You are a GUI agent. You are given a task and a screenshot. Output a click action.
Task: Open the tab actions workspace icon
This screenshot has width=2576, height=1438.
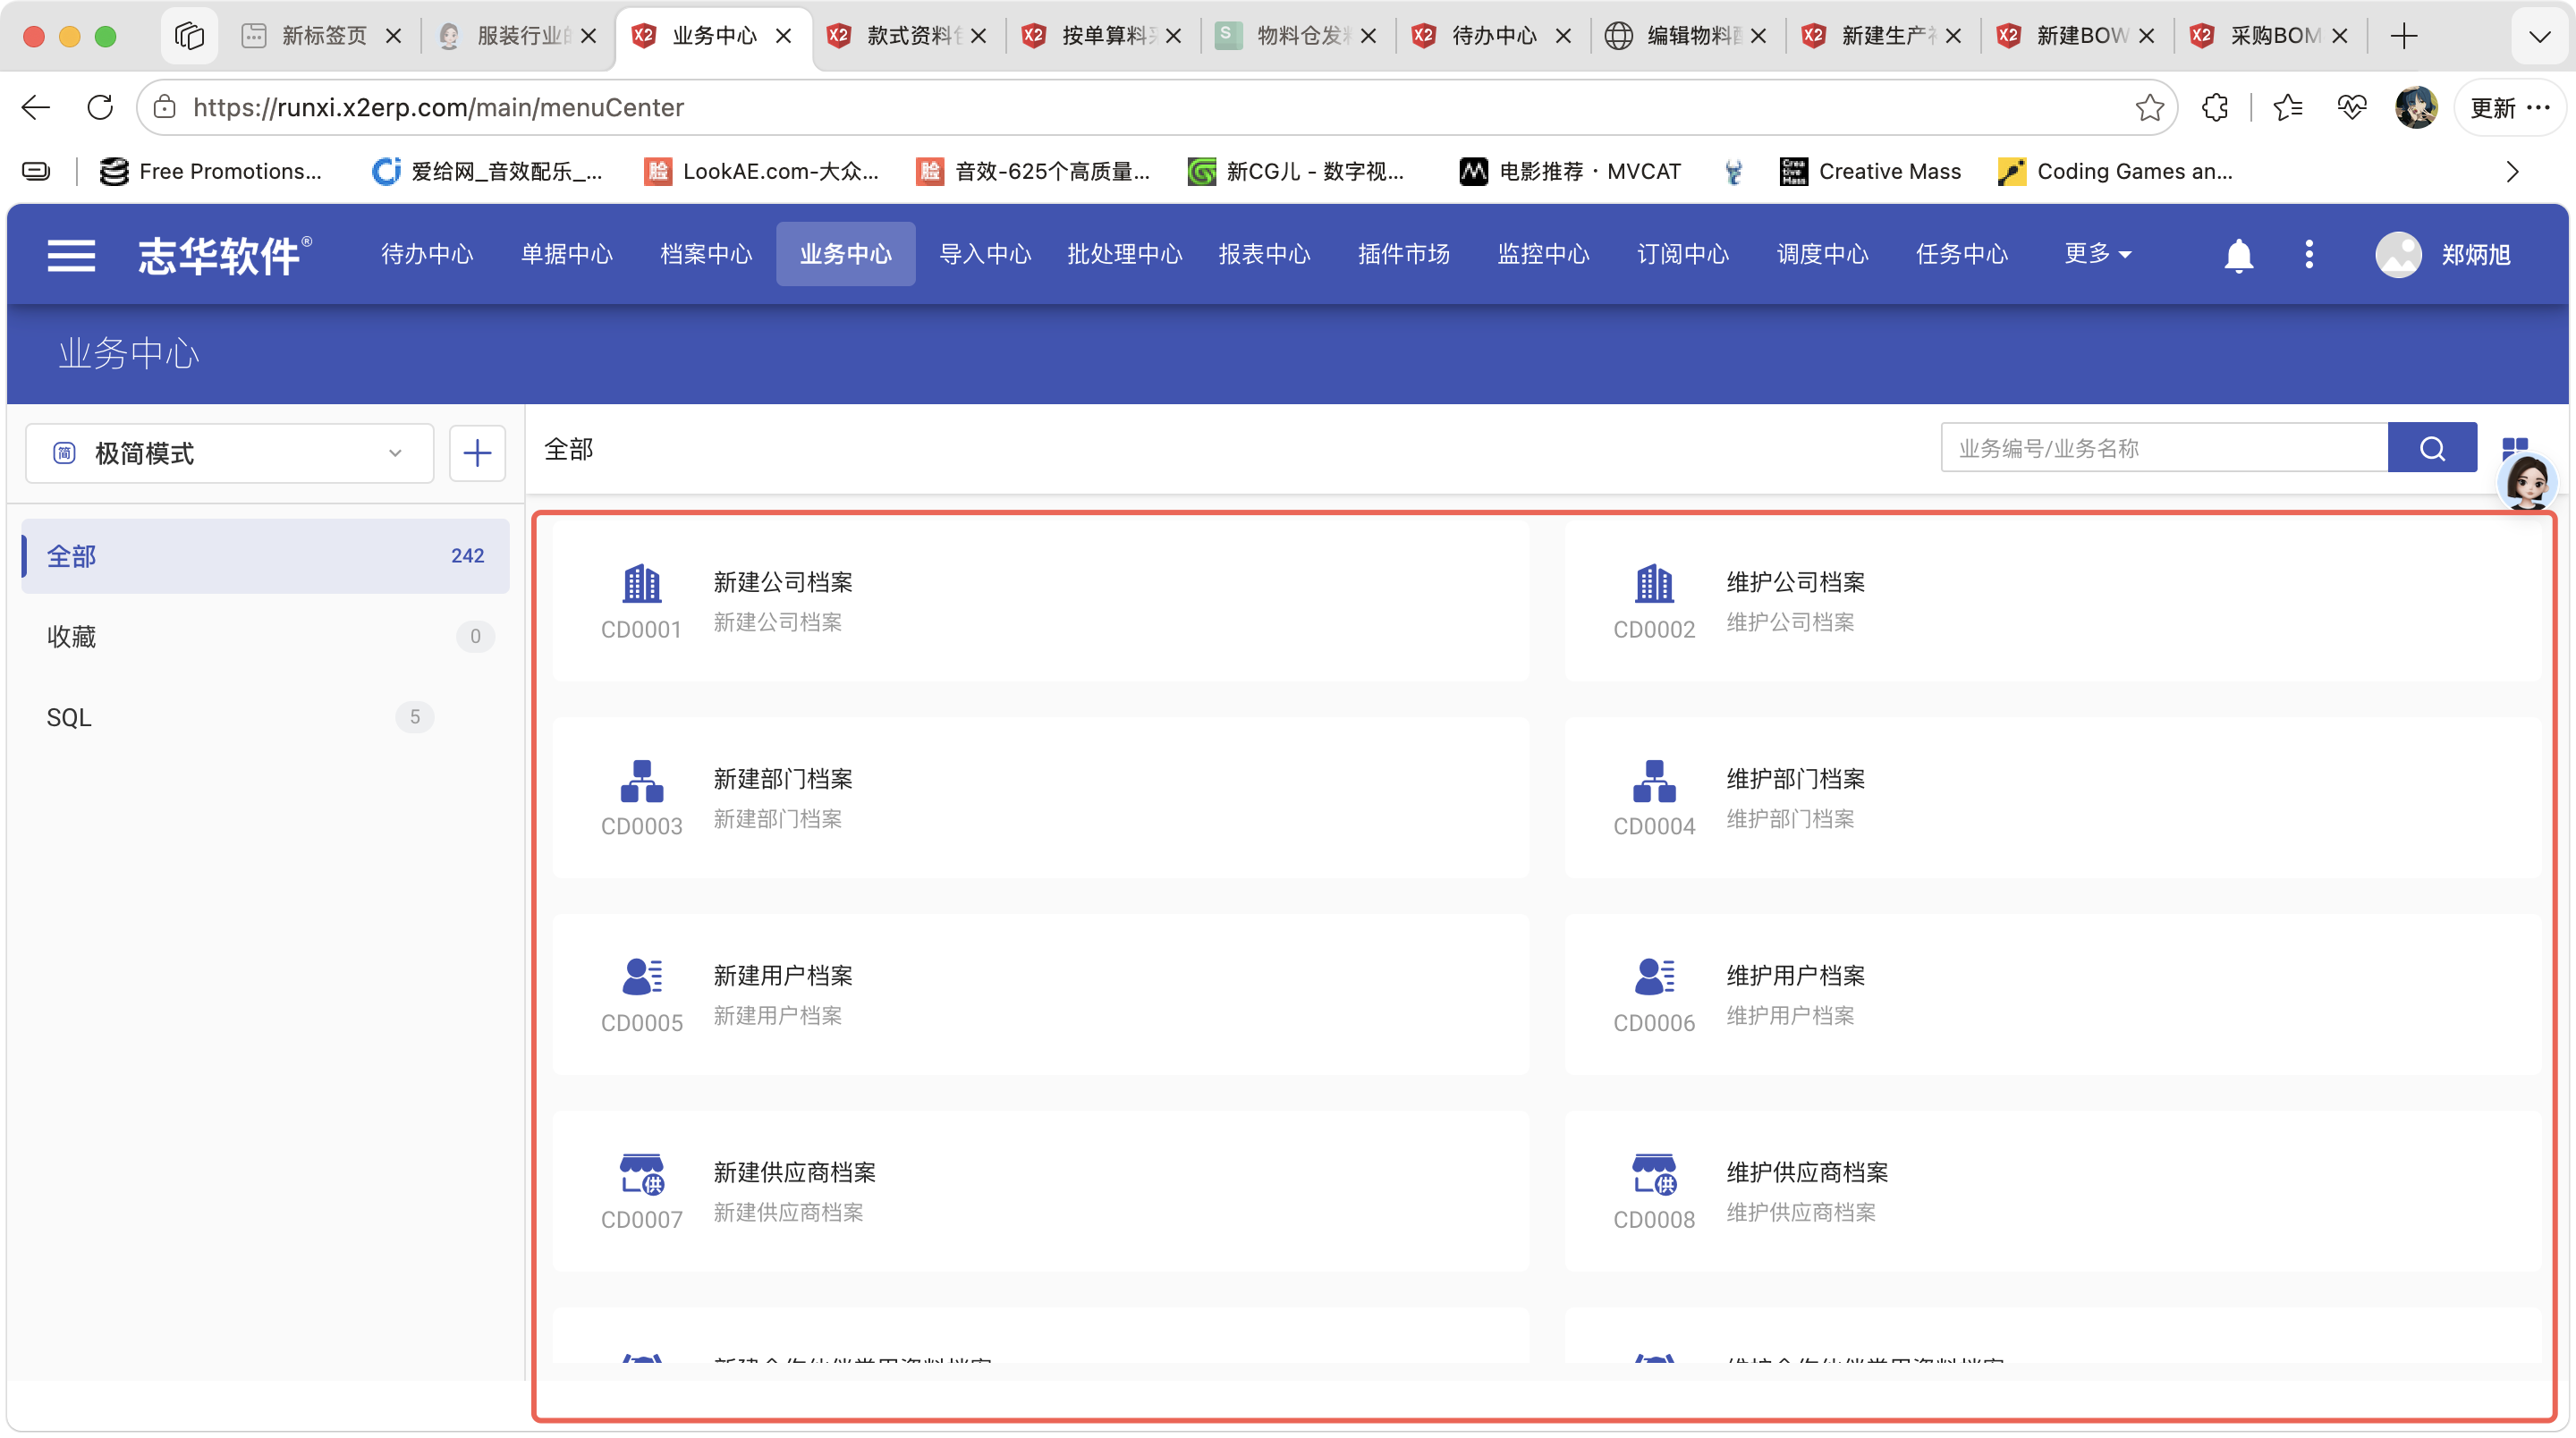coord(189,36)
